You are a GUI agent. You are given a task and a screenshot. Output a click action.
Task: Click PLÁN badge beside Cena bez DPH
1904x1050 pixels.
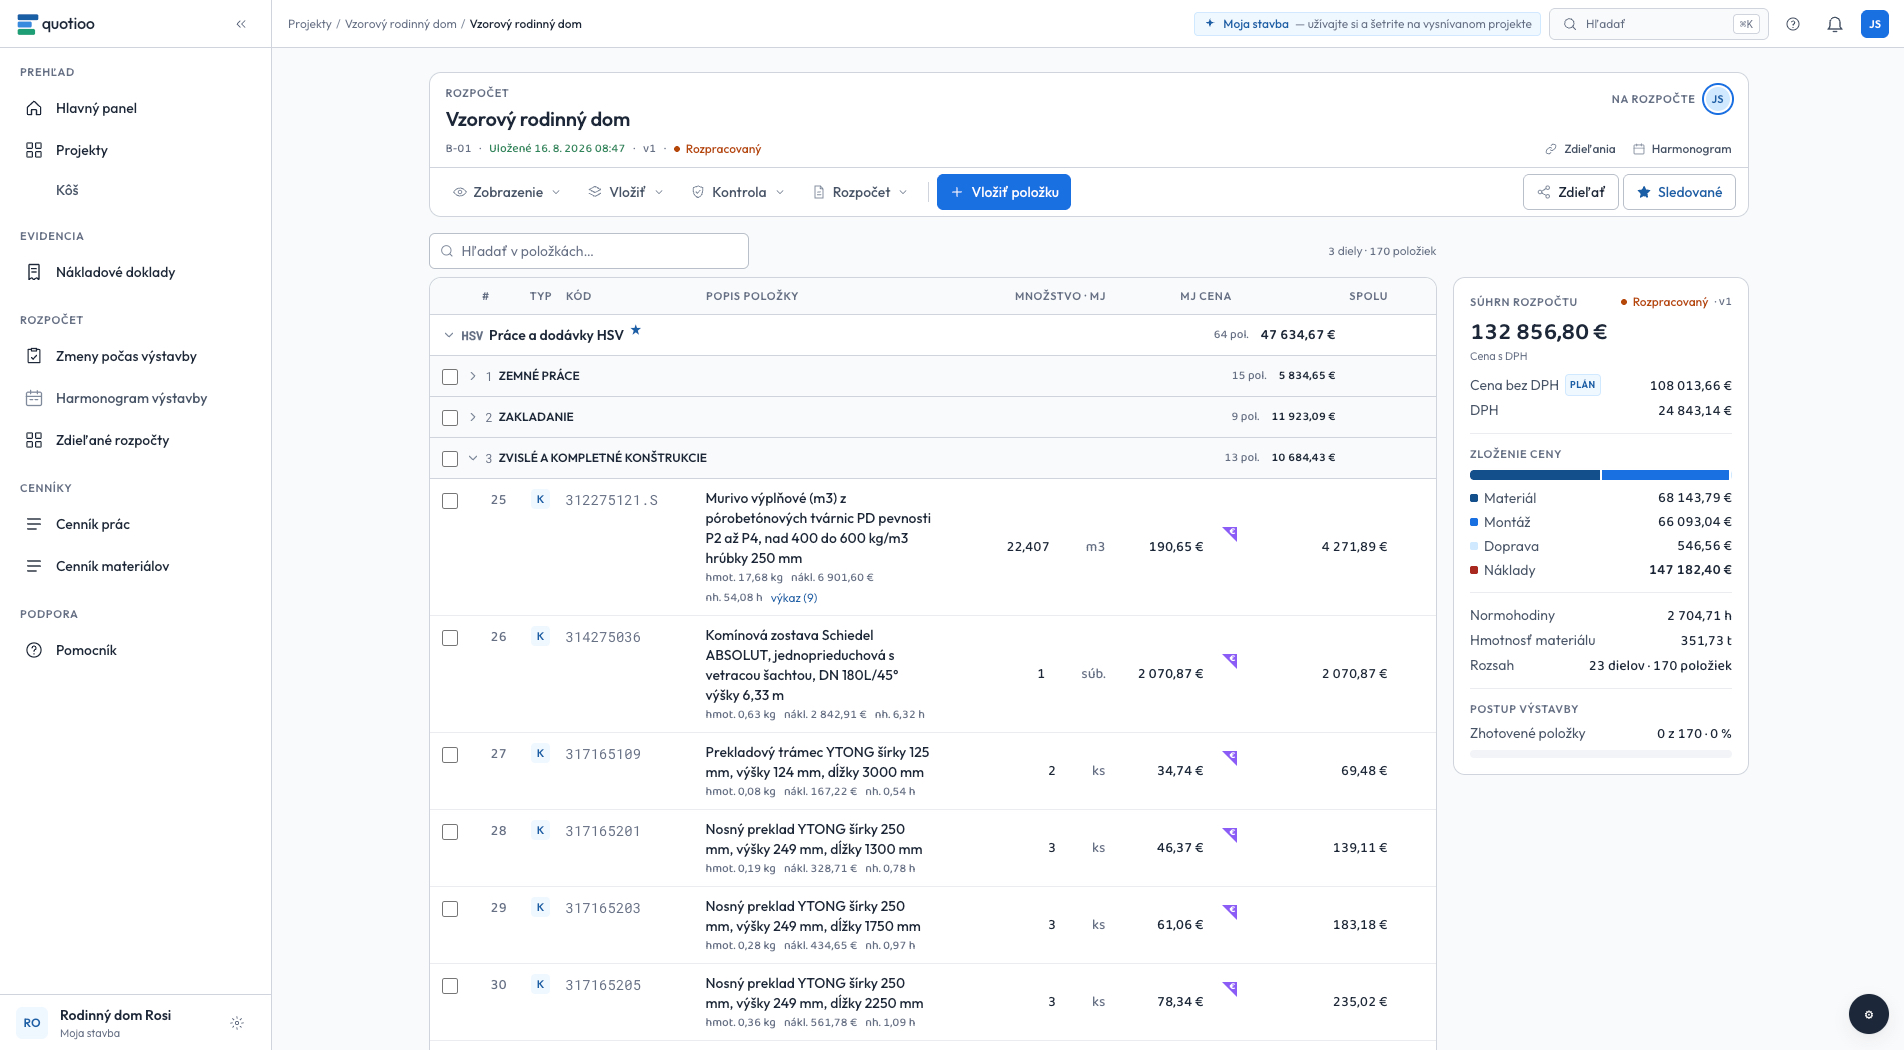tap(1582, 385)
